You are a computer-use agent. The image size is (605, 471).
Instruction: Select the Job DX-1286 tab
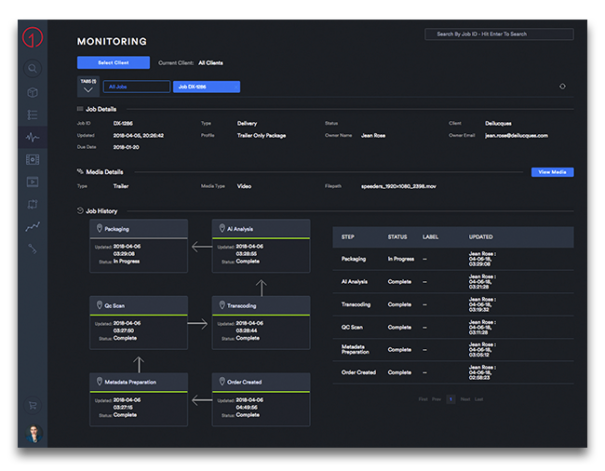[206, 87]
